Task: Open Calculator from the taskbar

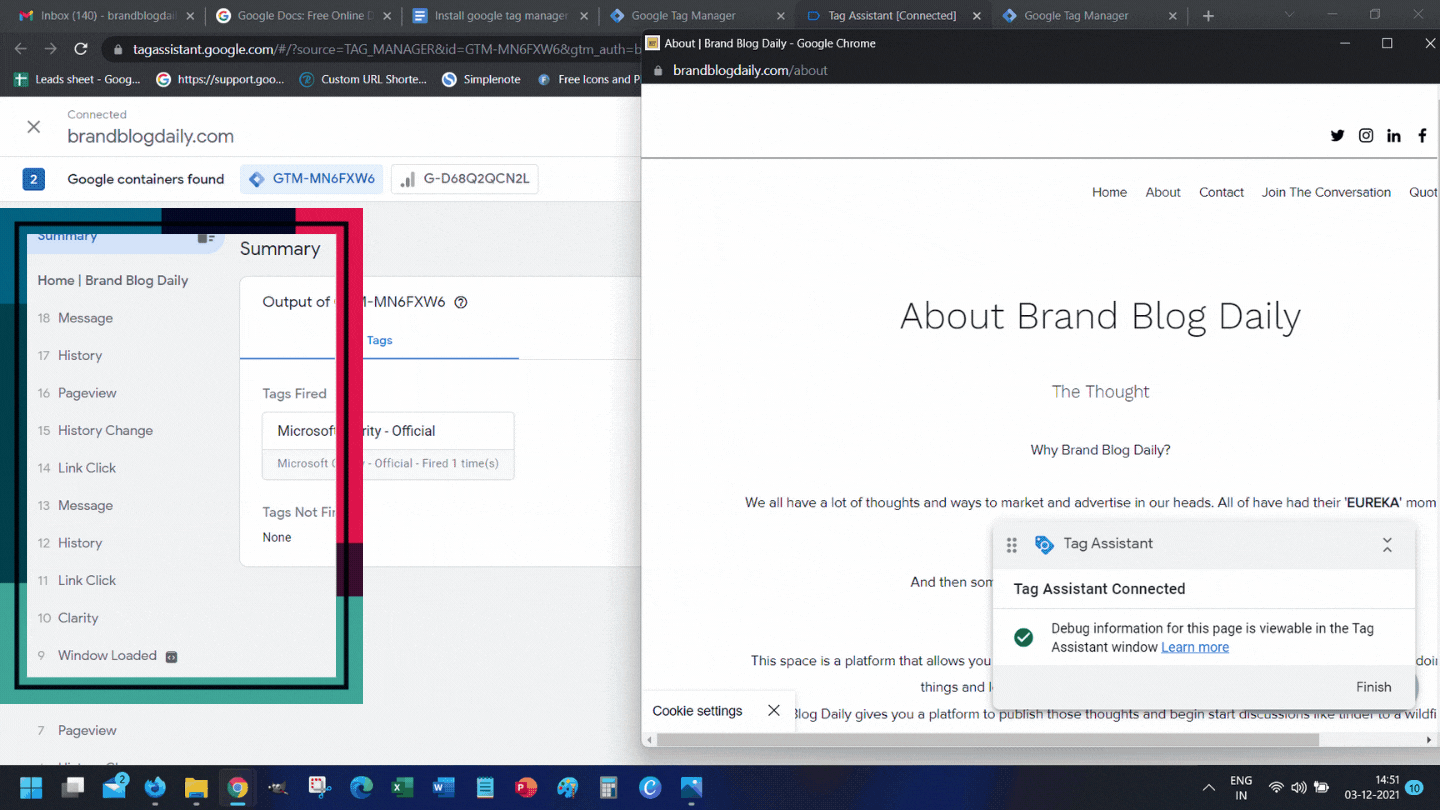Action: pyautogui.click(x=608, y=788)
